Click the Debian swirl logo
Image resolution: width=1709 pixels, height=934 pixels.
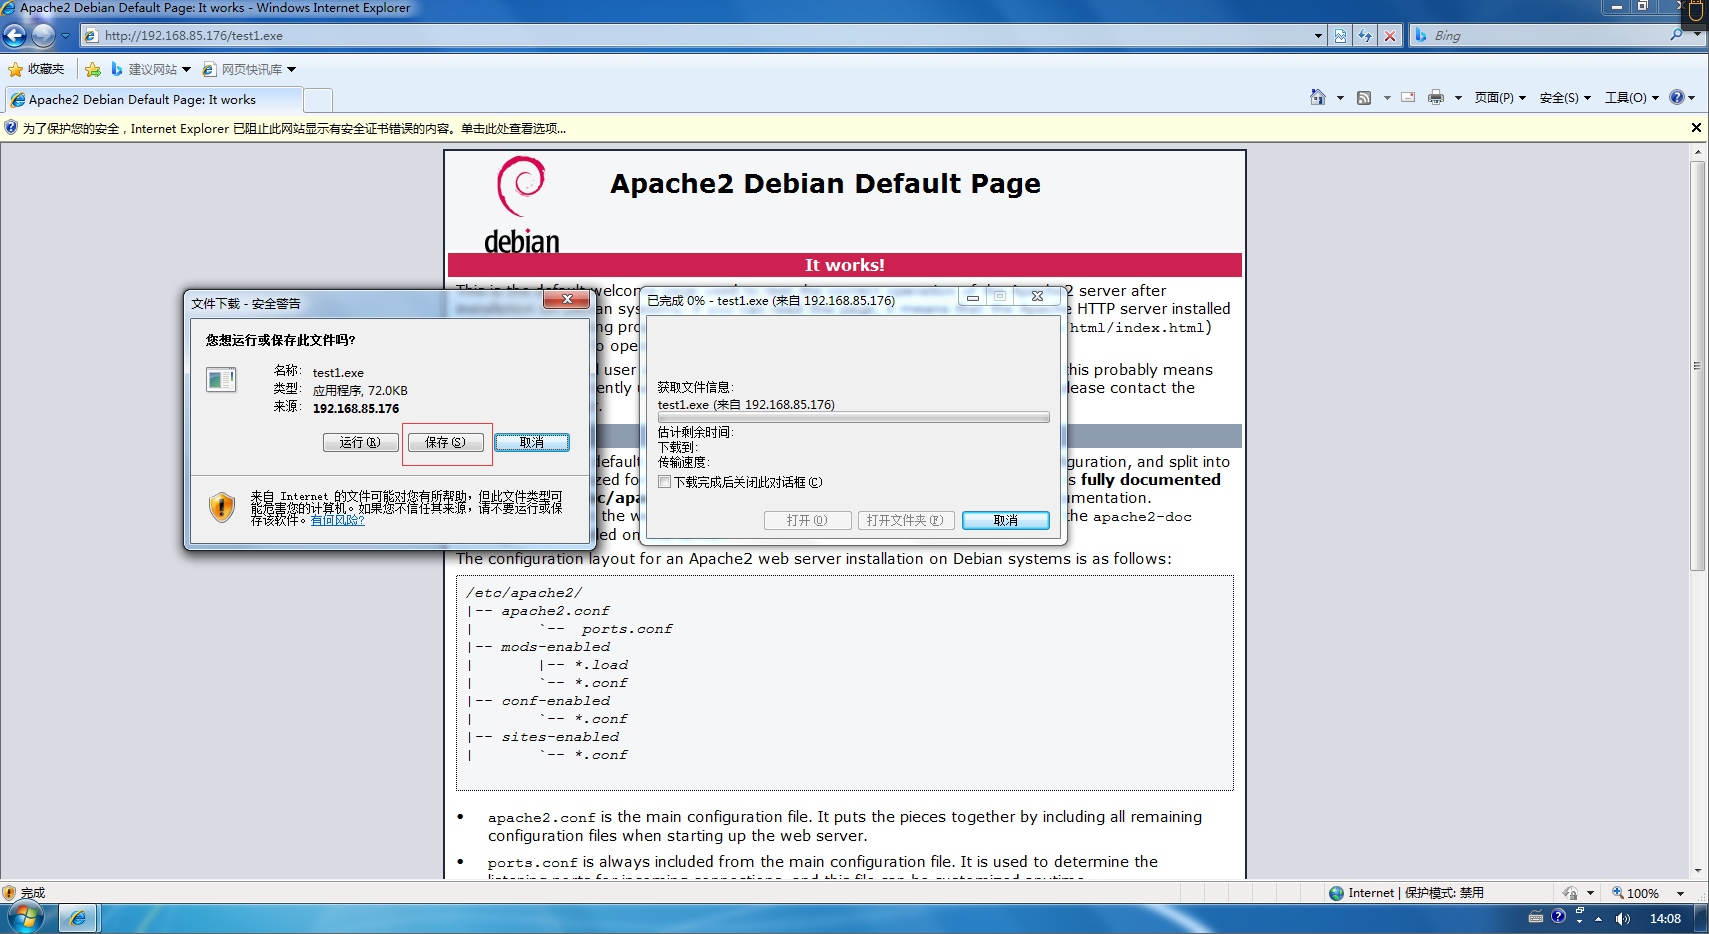[521, 185]
